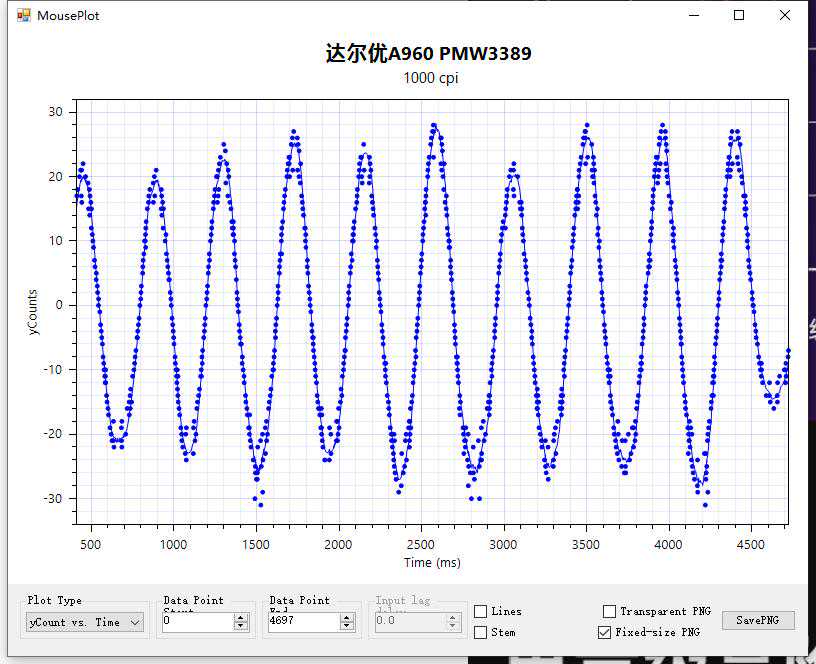Enable the Lines checkbox
Image resolution: width=816 pixels, height=664 pixels.
click(x=481, y=611)
